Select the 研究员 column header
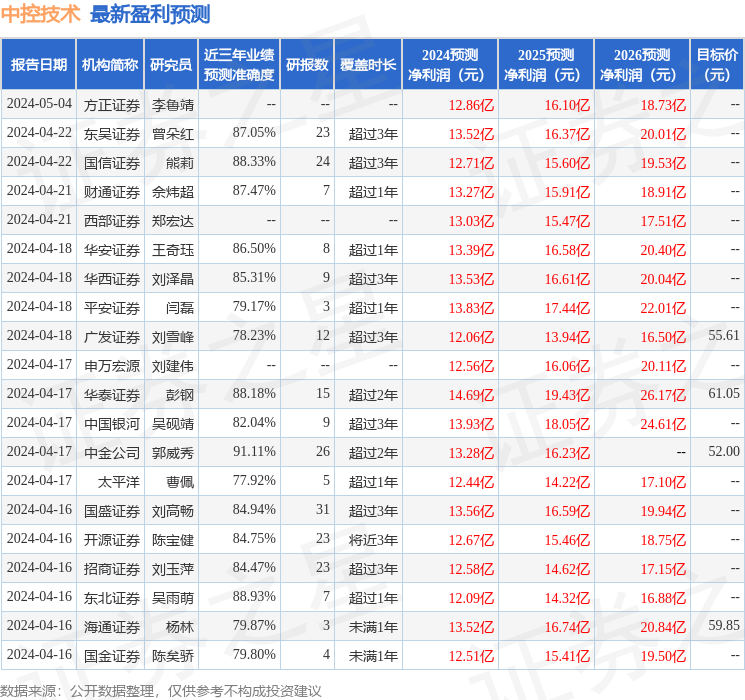Screen dimensions: 745x700 (x=171, y=65)
